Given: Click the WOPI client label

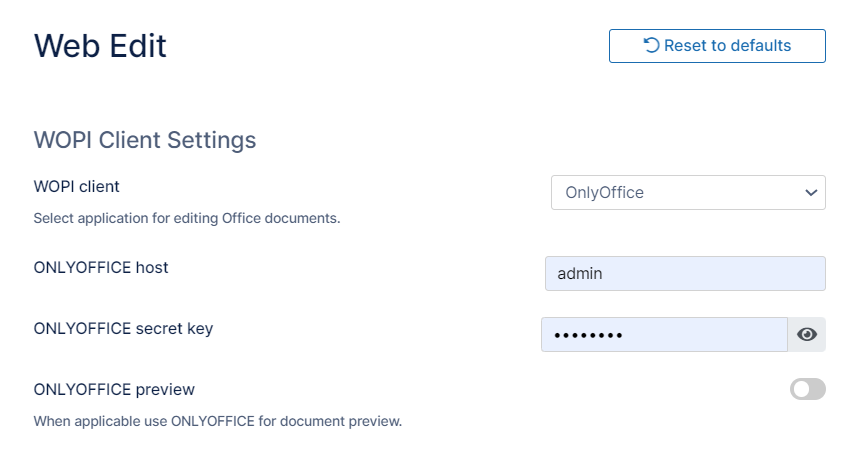Looking at the screenshot, I should click(77, 186).
